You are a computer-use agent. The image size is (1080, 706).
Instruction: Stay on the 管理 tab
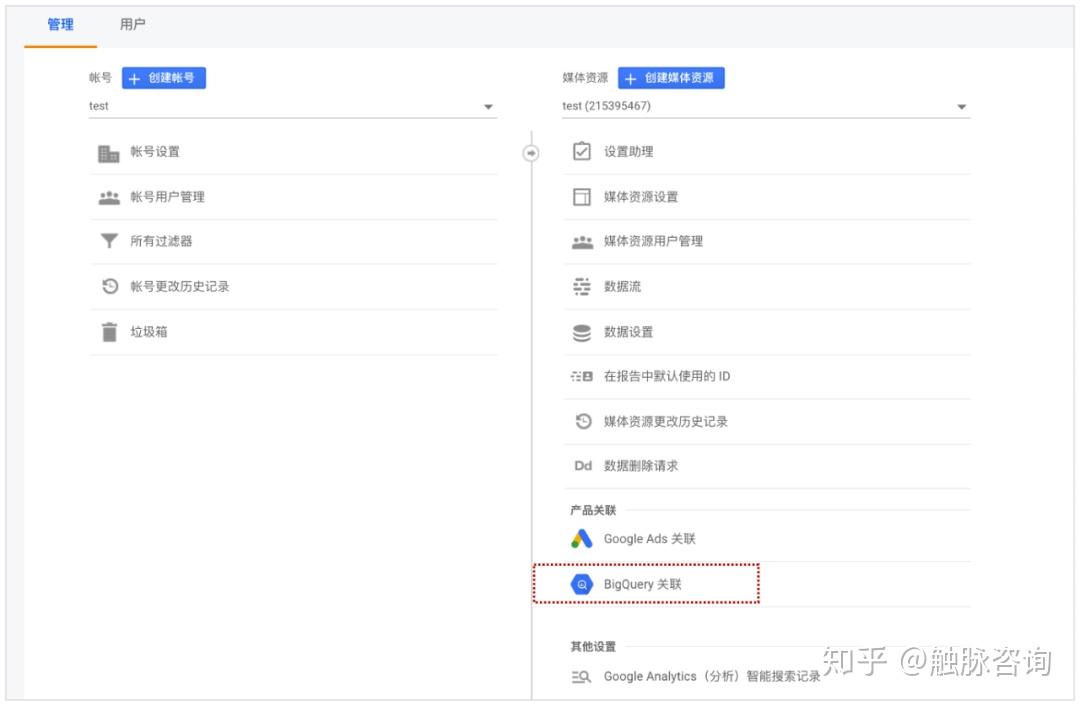[x=60, y=25]
